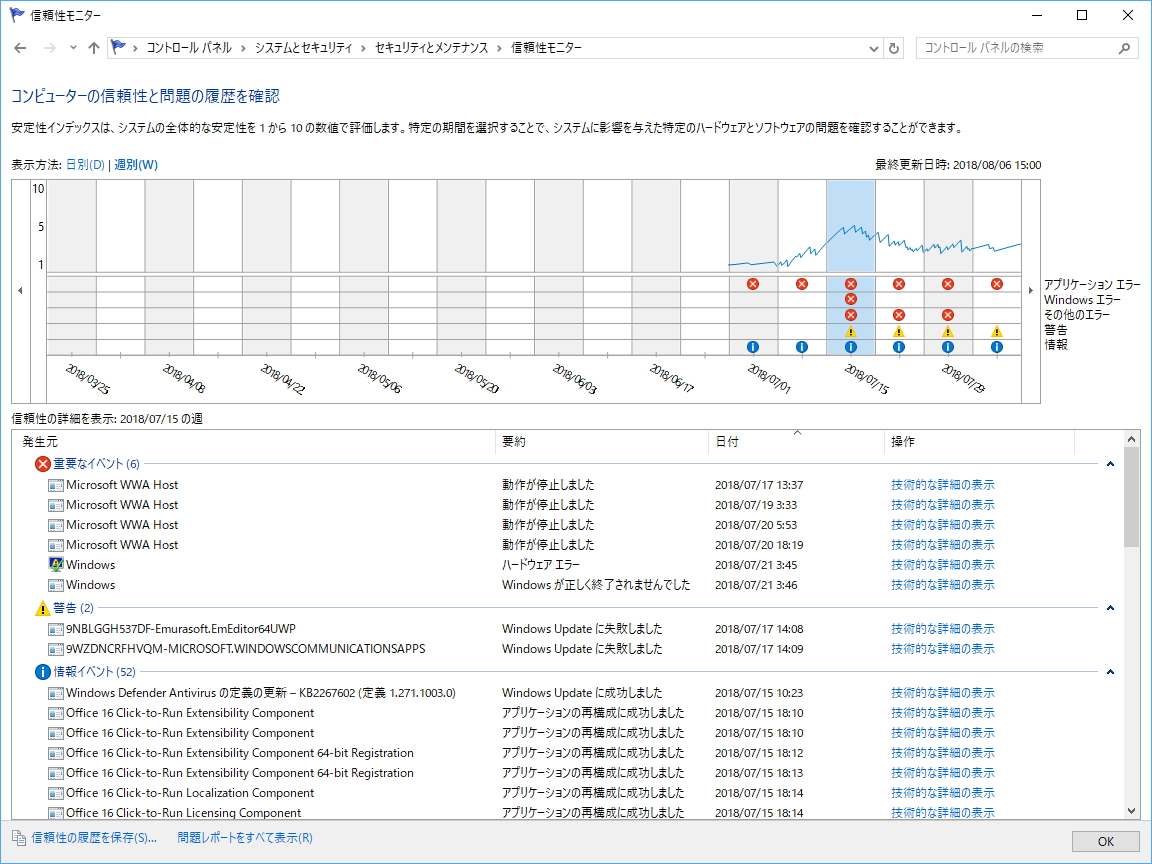Image resolution: width=1152 pixels, height=864 pixels.
Task: Select Windows error icon in highlighted week
Action: point(850,299)
